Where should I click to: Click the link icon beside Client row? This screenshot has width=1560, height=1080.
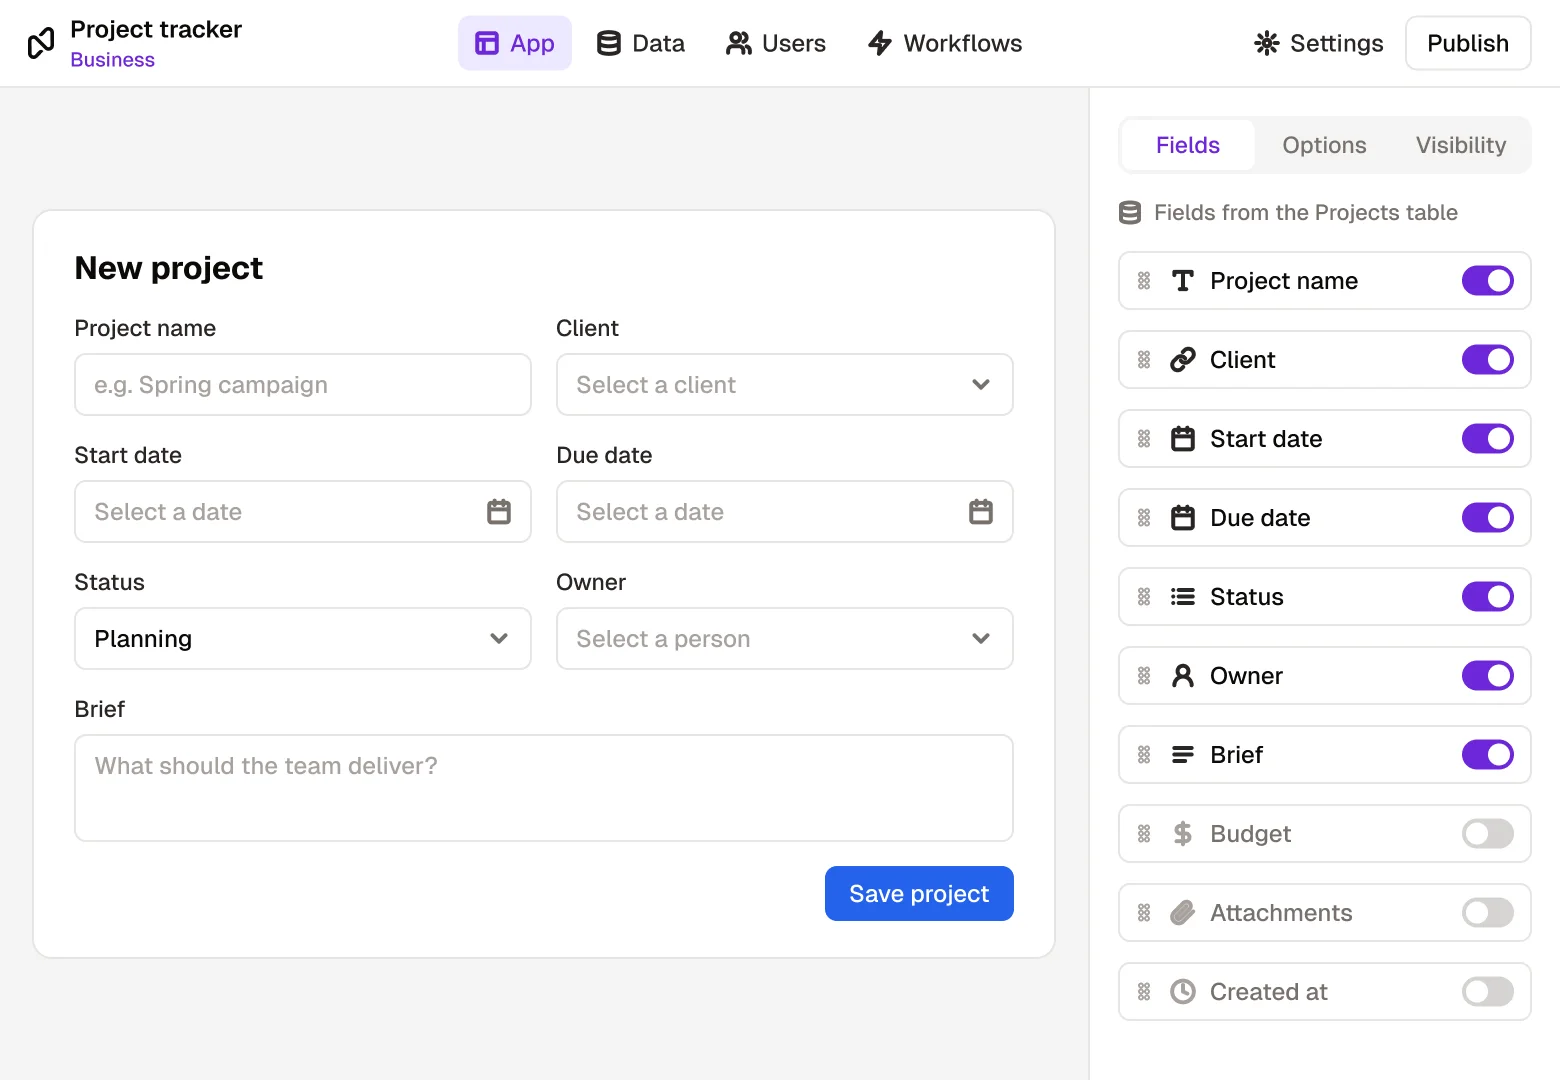coord(1183,360)
